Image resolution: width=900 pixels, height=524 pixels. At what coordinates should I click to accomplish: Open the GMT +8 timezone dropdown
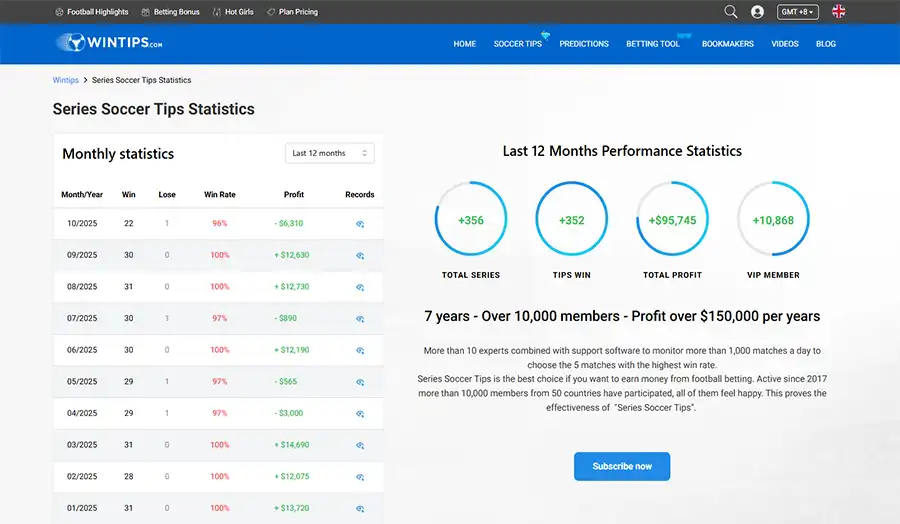798,12
